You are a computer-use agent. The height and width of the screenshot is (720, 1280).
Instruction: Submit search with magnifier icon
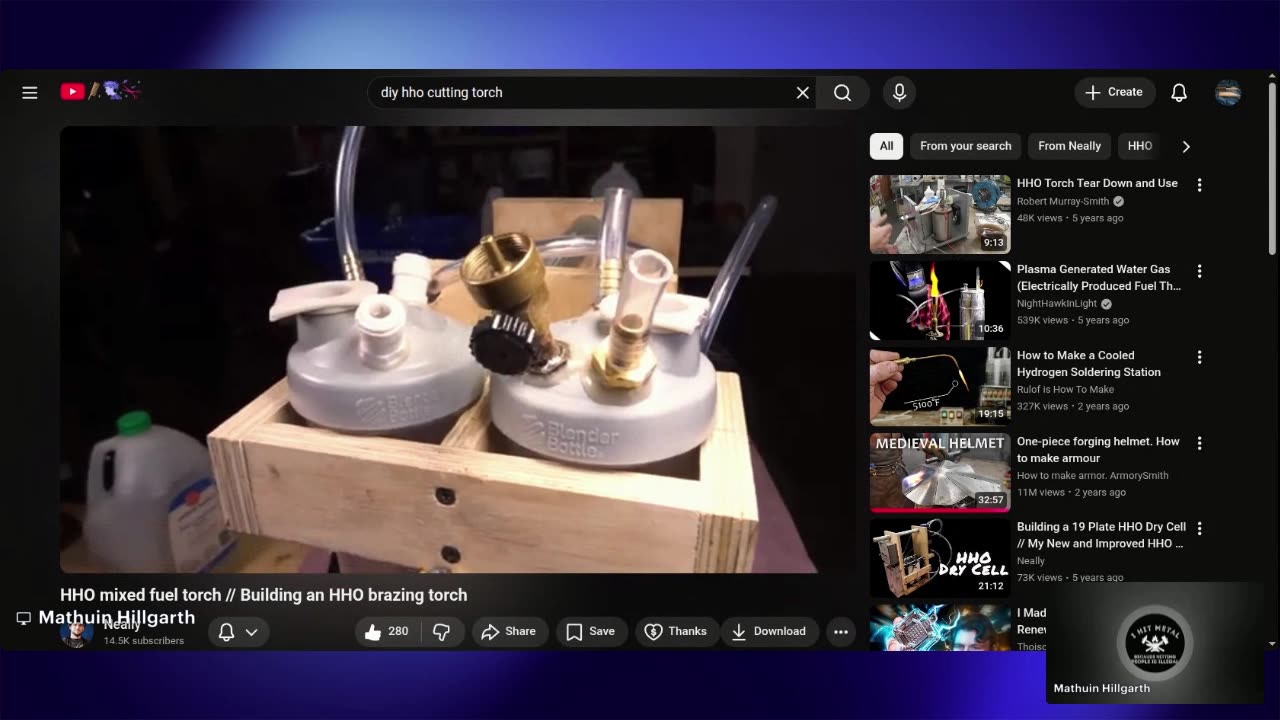(842, 92)
